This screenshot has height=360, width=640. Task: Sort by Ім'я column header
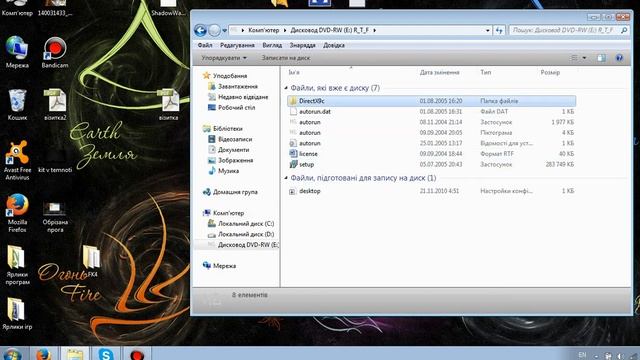(x=294, y=72)
